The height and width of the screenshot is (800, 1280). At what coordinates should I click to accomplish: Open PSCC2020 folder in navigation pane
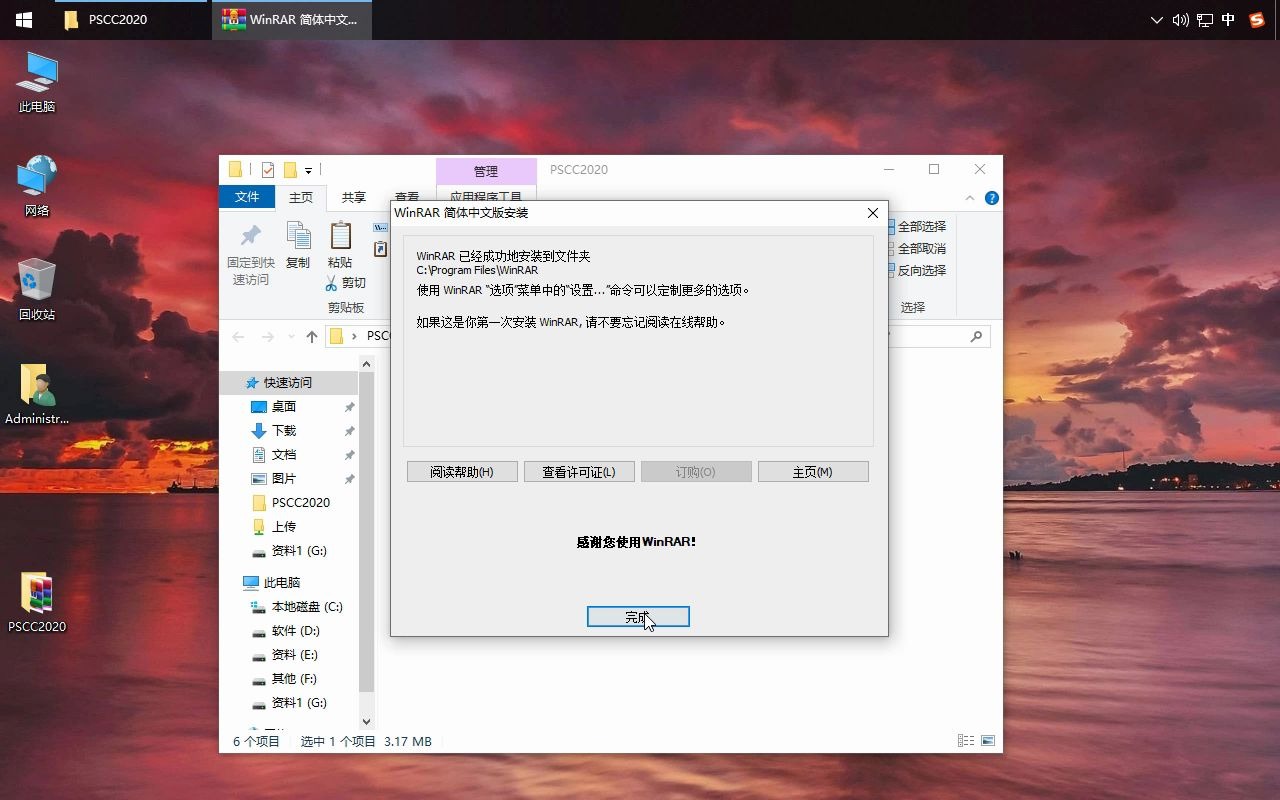[300, 502]
